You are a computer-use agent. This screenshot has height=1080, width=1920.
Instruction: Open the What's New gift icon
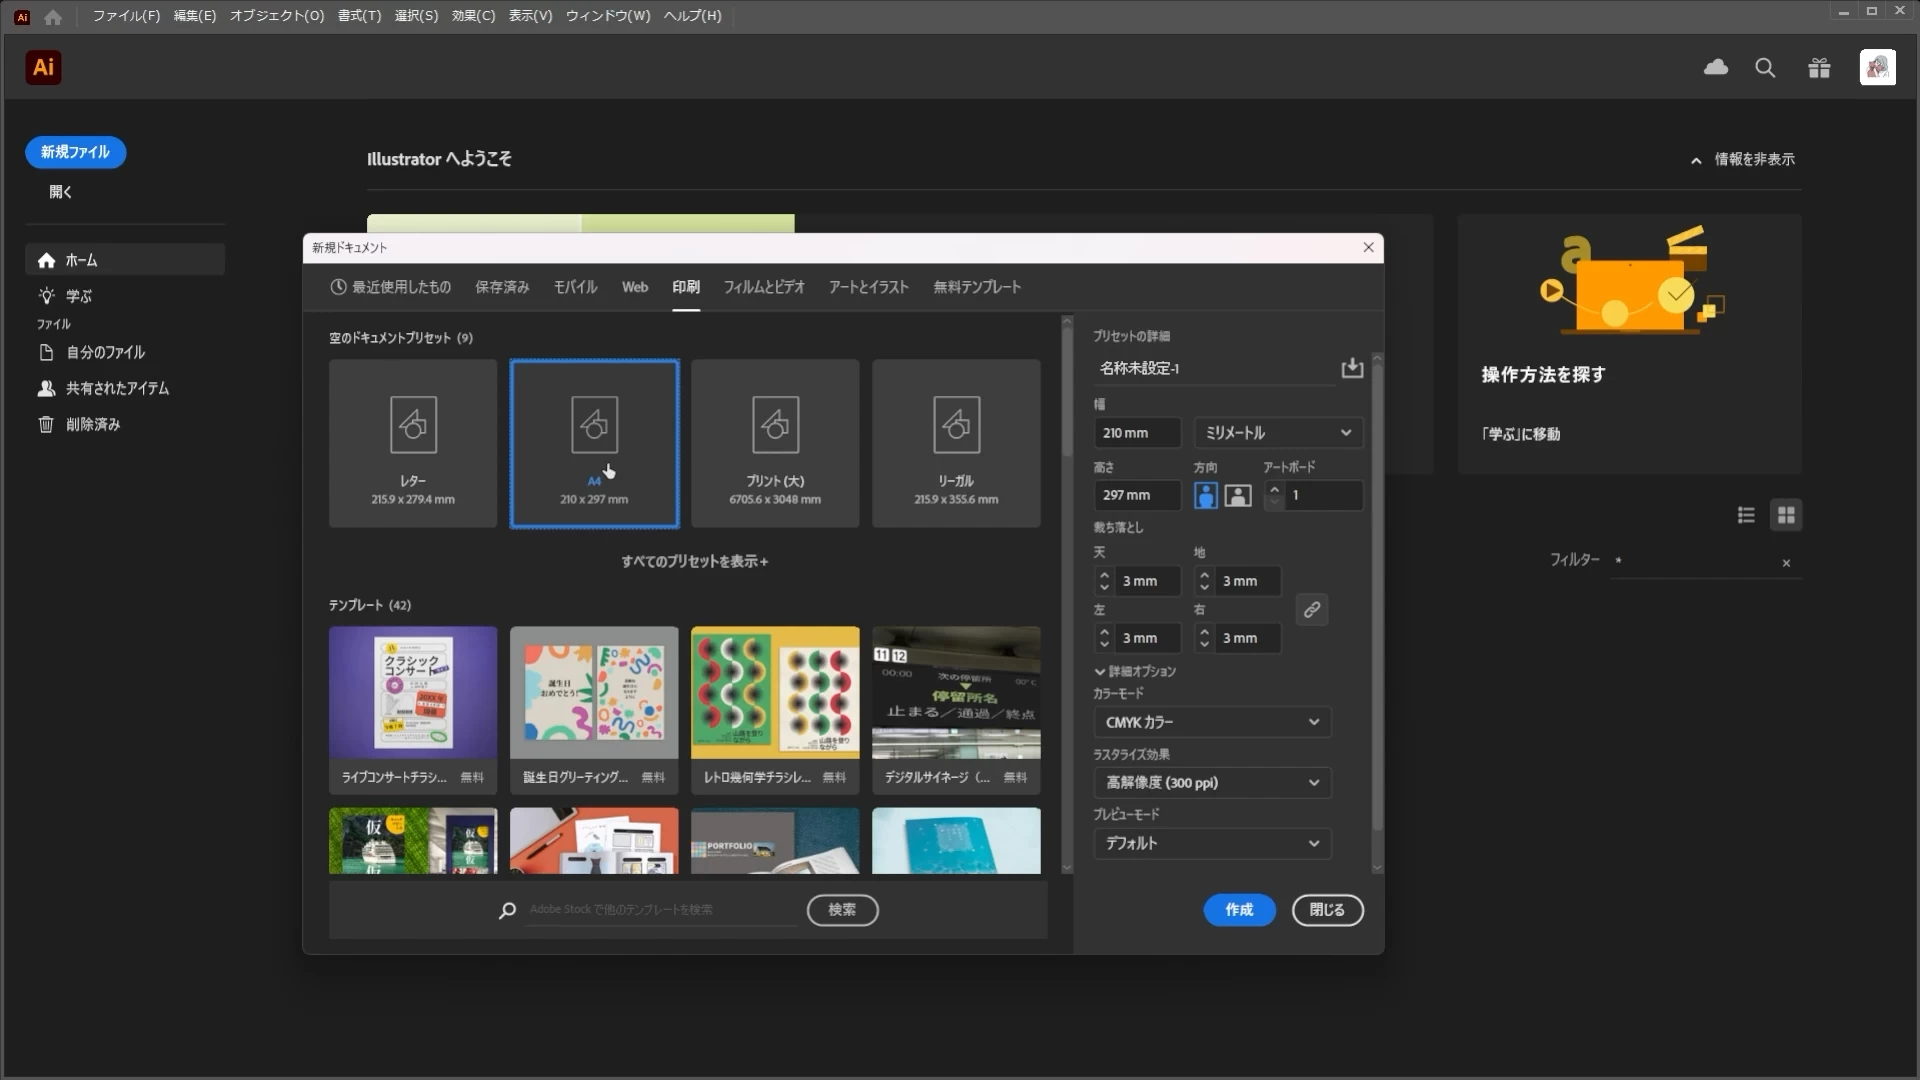click(x=1819, y=68)
